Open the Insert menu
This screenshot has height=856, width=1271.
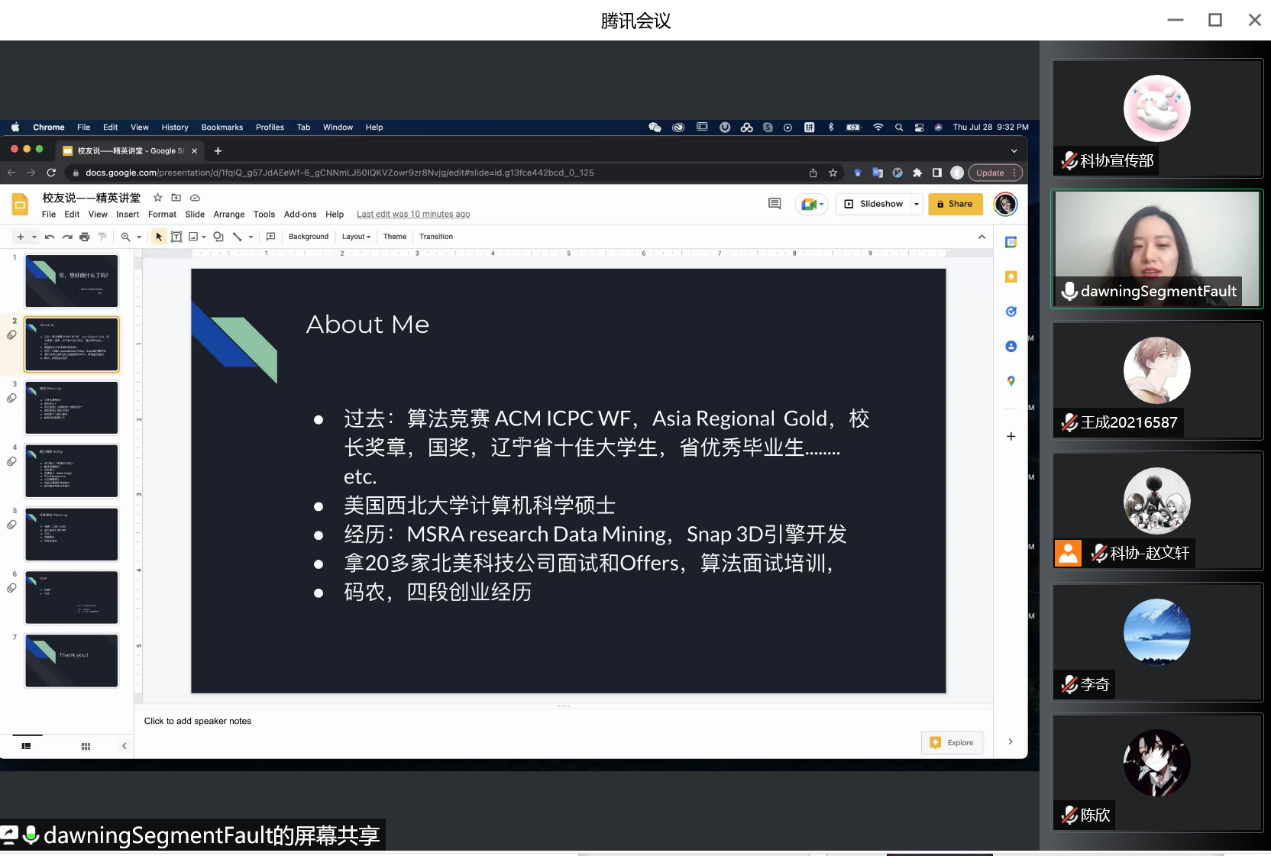coord(127,214)
